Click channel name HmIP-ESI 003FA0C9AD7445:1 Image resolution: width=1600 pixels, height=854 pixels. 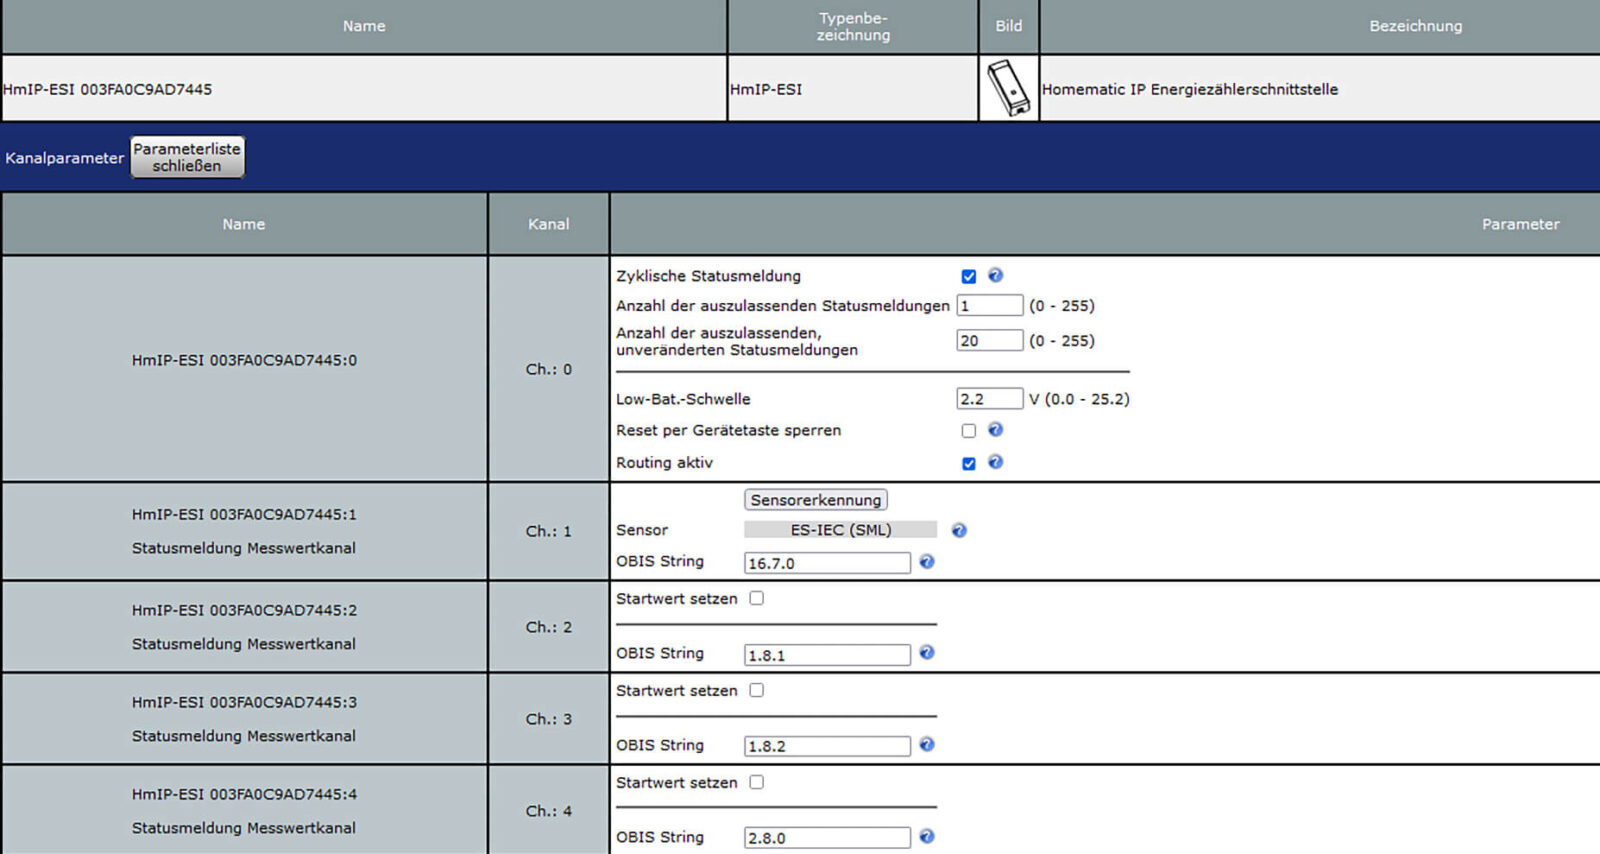244,514
